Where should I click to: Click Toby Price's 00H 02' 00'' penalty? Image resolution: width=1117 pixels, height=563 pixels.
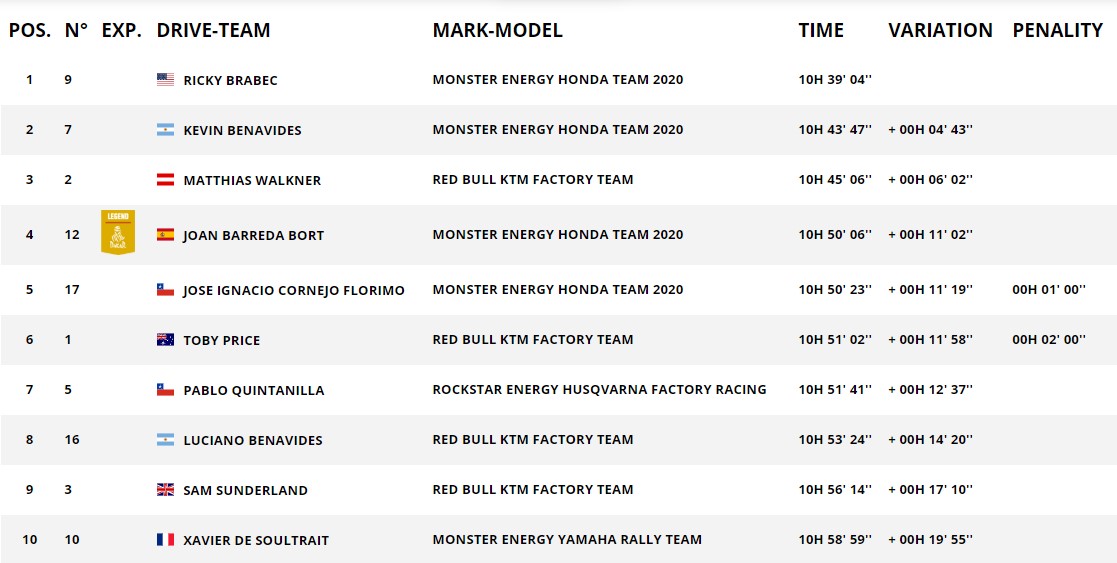(1049, 339)
